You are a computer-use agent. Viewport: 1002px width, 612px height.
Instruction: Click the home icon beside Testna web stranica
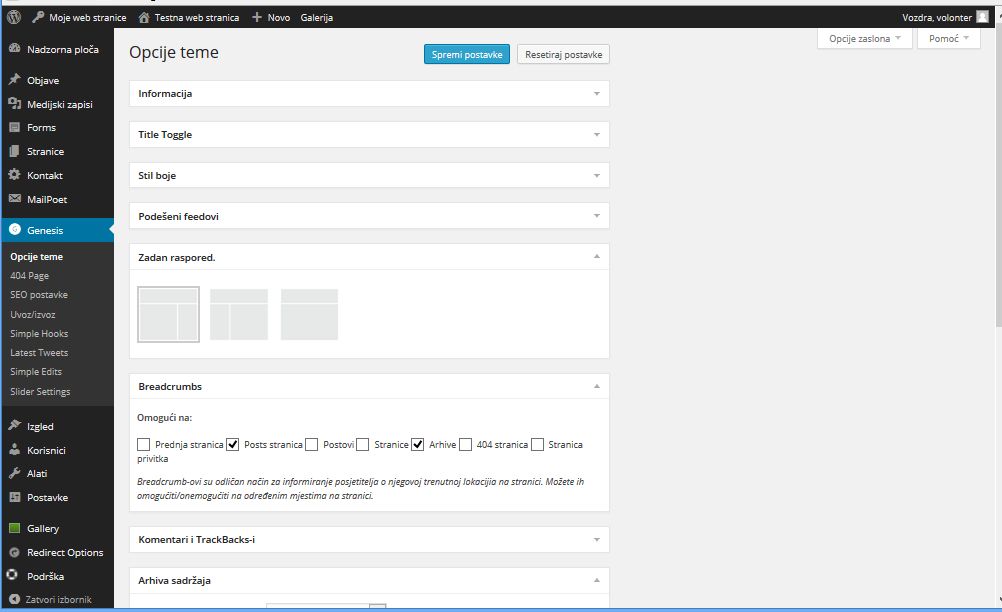click(x=144, y=17)
